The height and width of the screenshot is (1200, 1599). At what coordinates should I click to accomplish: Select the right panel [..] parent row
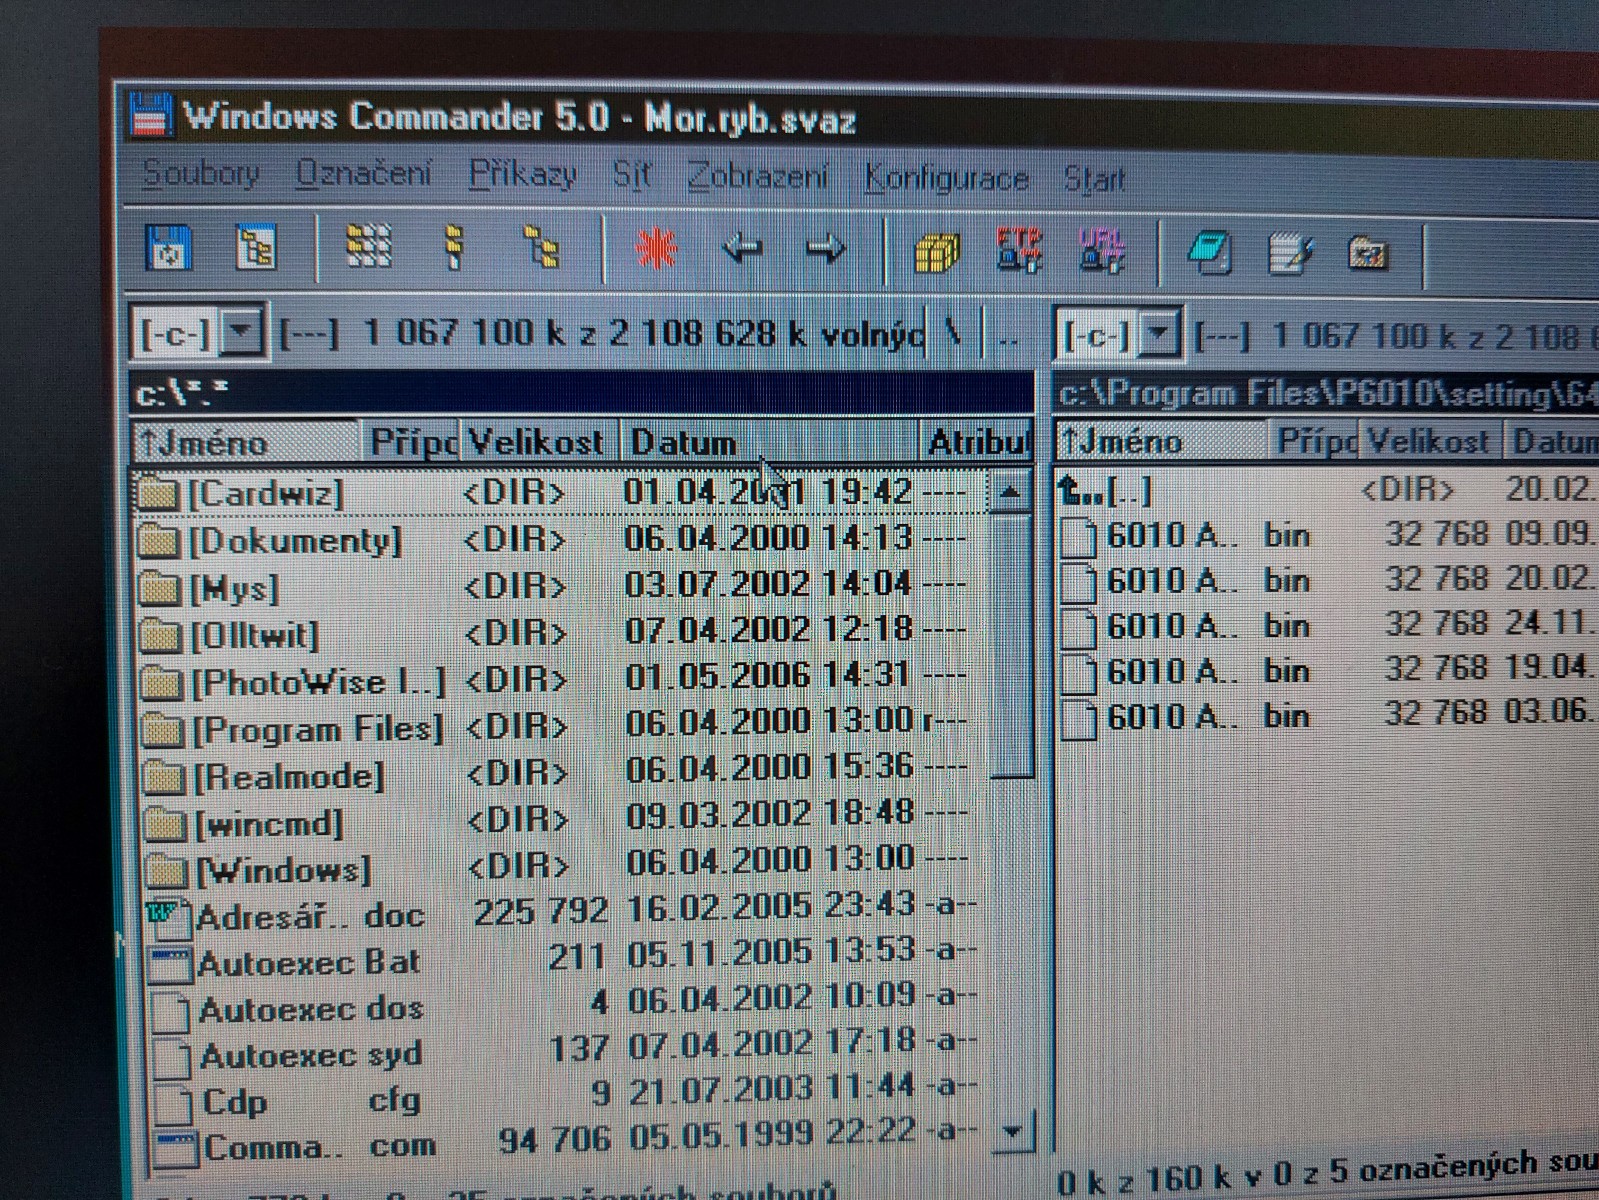1328,490
